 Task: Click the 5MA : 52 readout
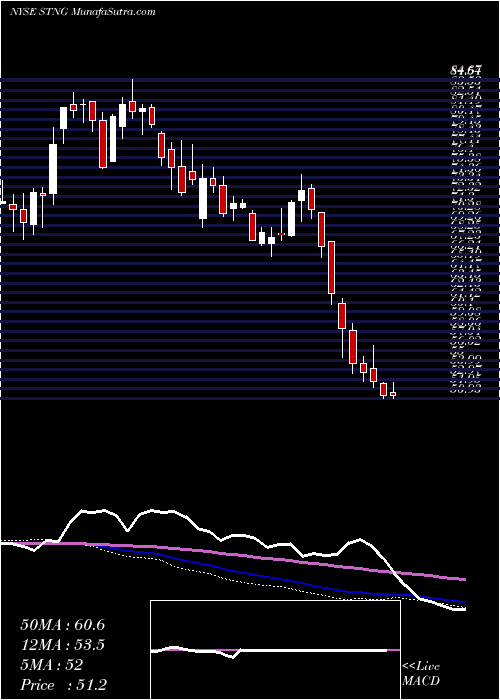[52, 665]
